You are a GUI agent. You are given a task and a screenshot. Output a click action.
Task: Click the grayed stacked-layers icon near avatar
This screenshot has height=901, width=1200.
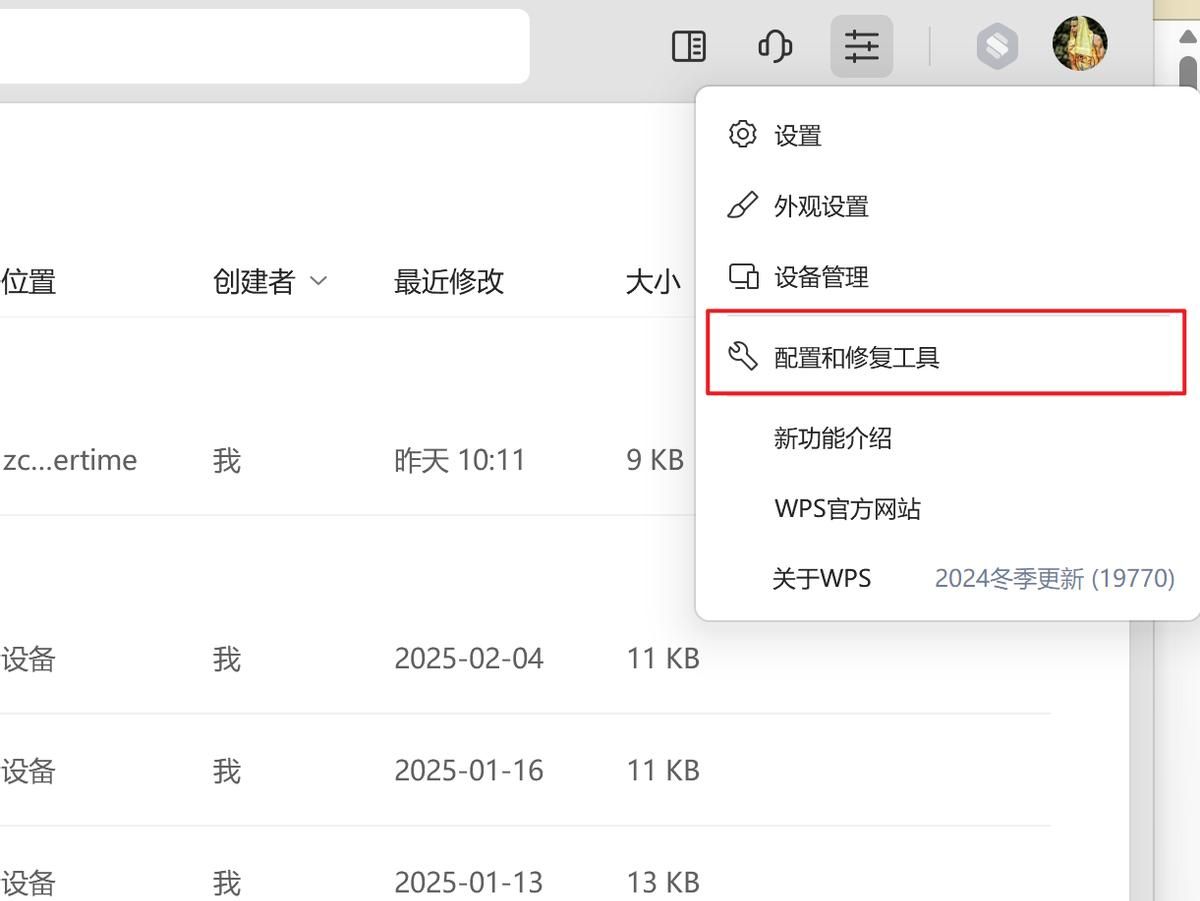click(x=996, y=45)
